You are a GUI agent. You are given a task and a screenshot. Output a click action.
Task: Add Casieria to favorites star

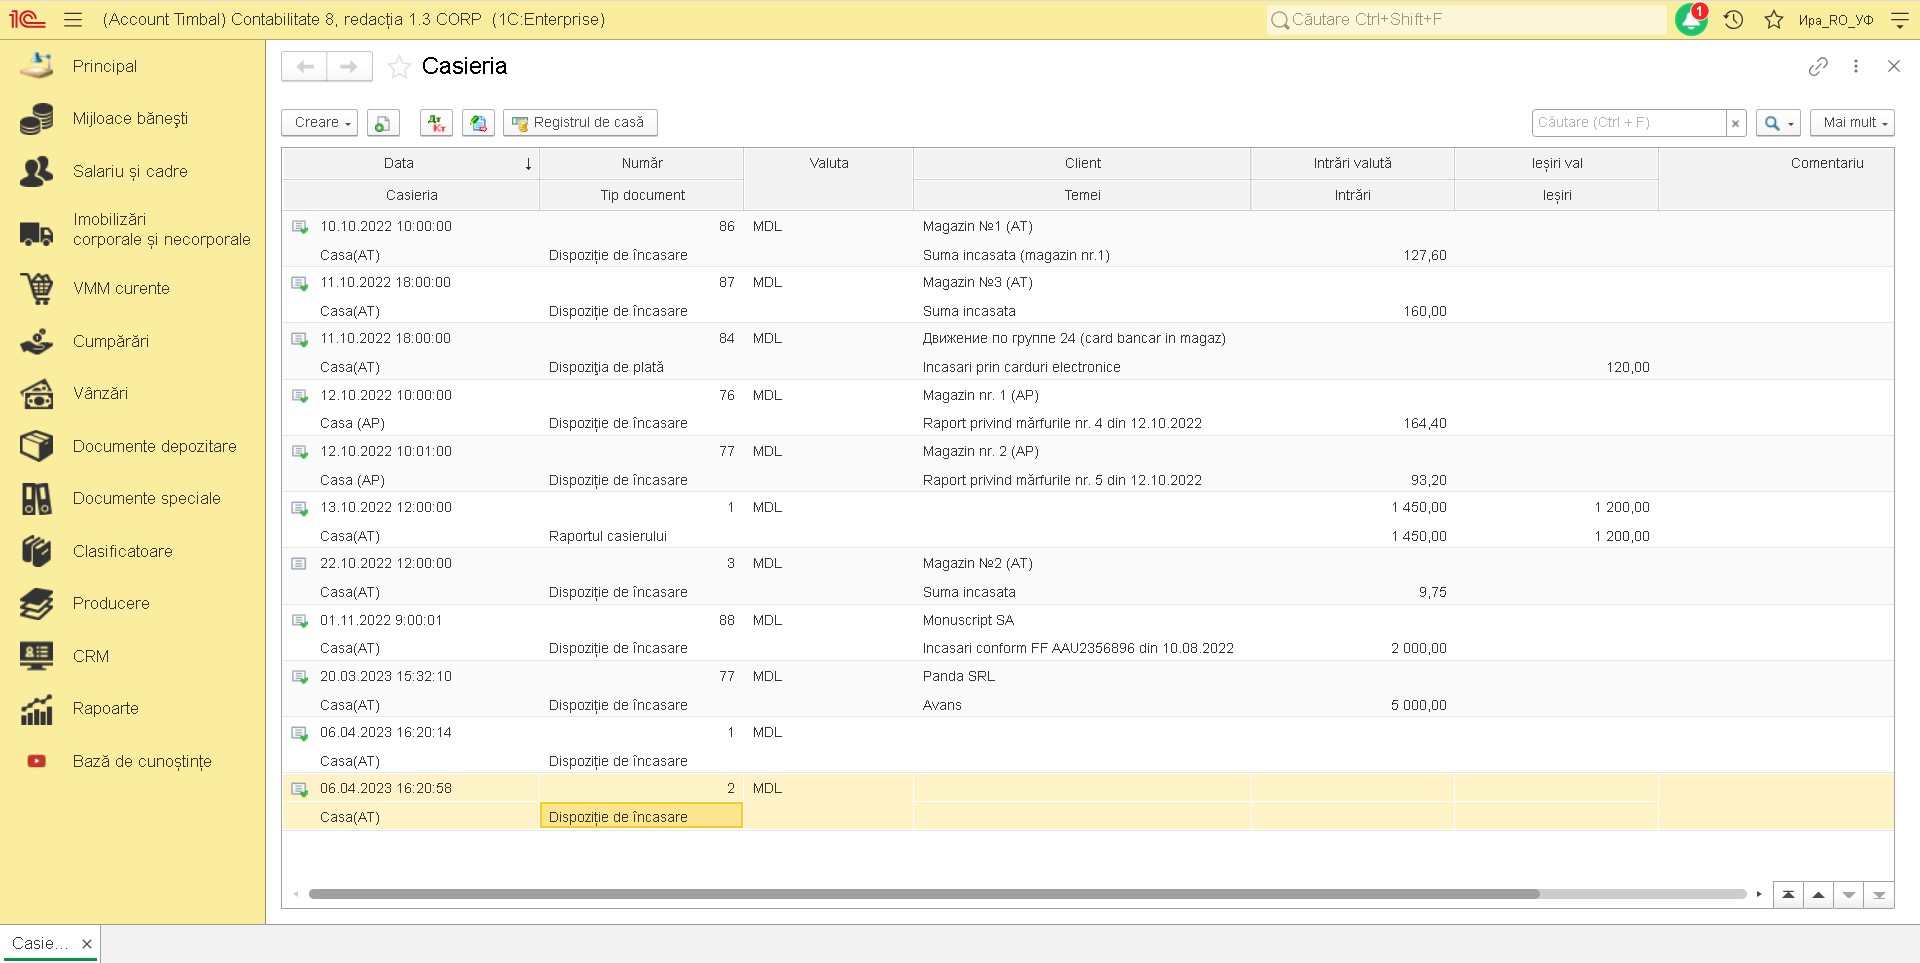pyautogui.click(x=399, y=67)
